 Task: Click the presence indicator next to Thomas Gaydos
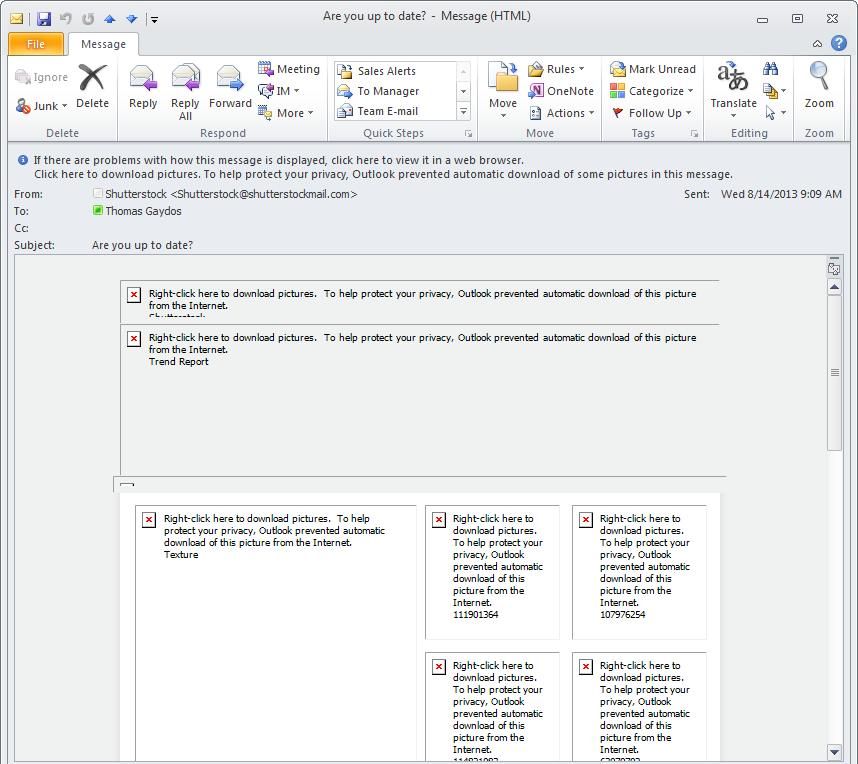point(98,211)
